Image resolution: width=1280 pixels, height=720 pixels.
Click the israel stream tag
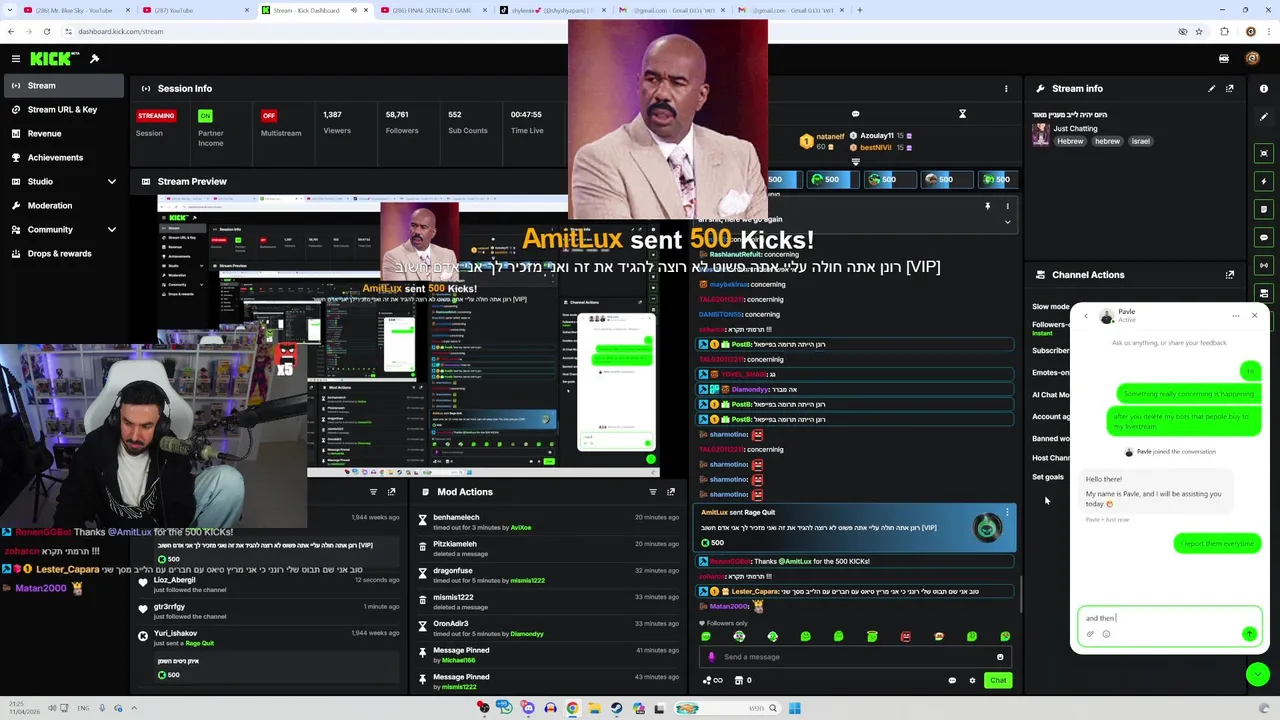click(x=1140, y=141)
